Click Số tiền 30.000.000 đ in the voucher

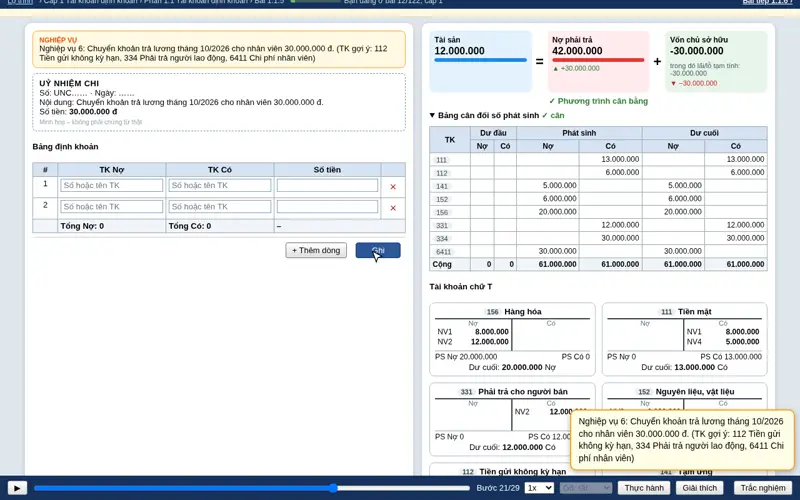pos(78,112)
